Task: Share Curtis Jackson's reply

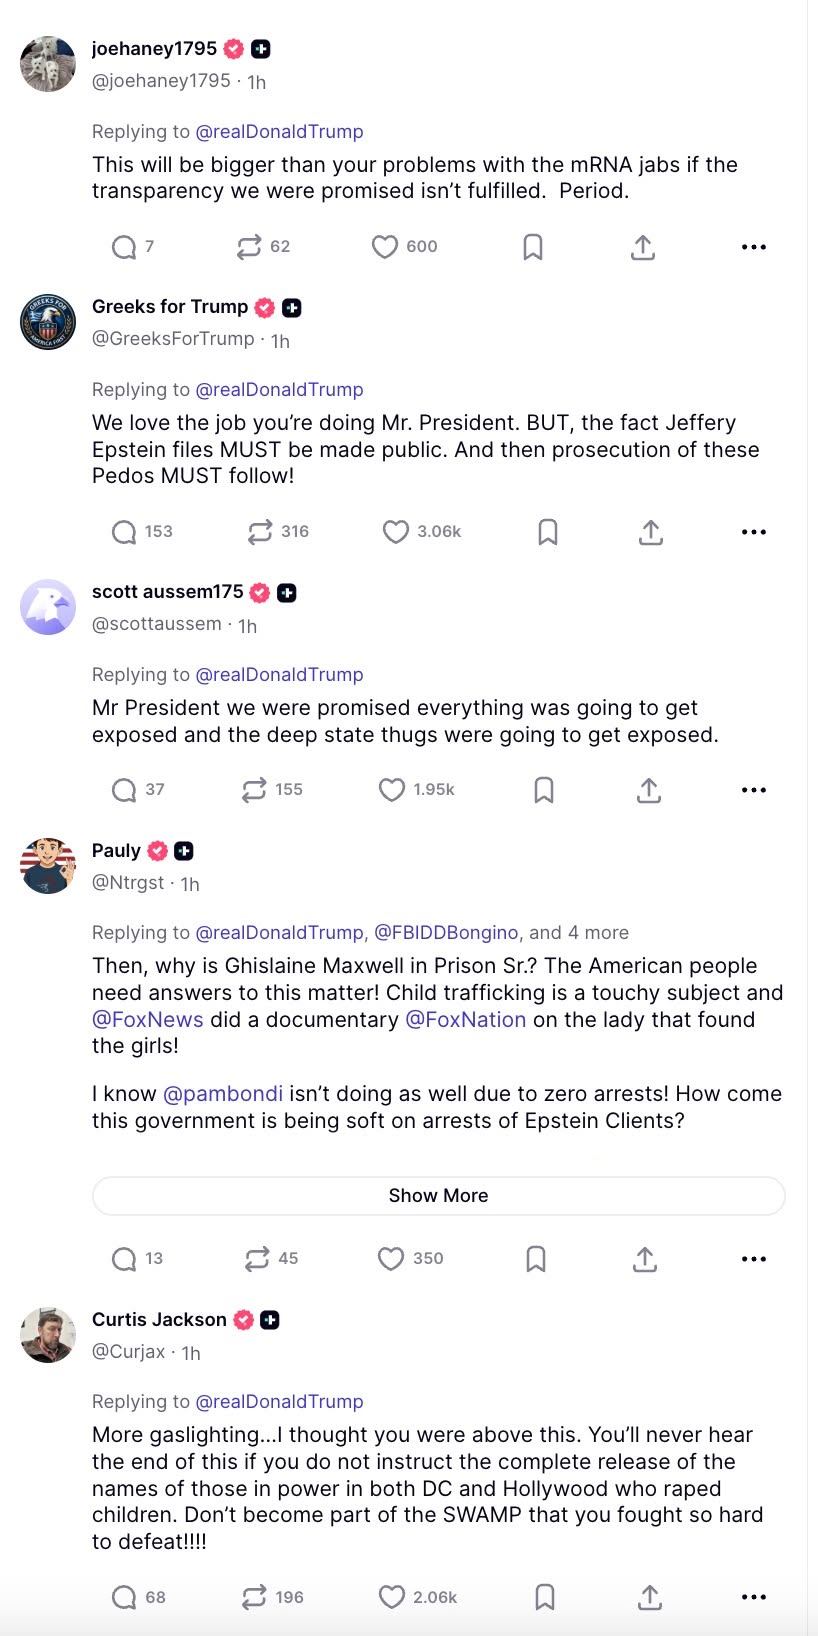Action: click(650, 1597)
